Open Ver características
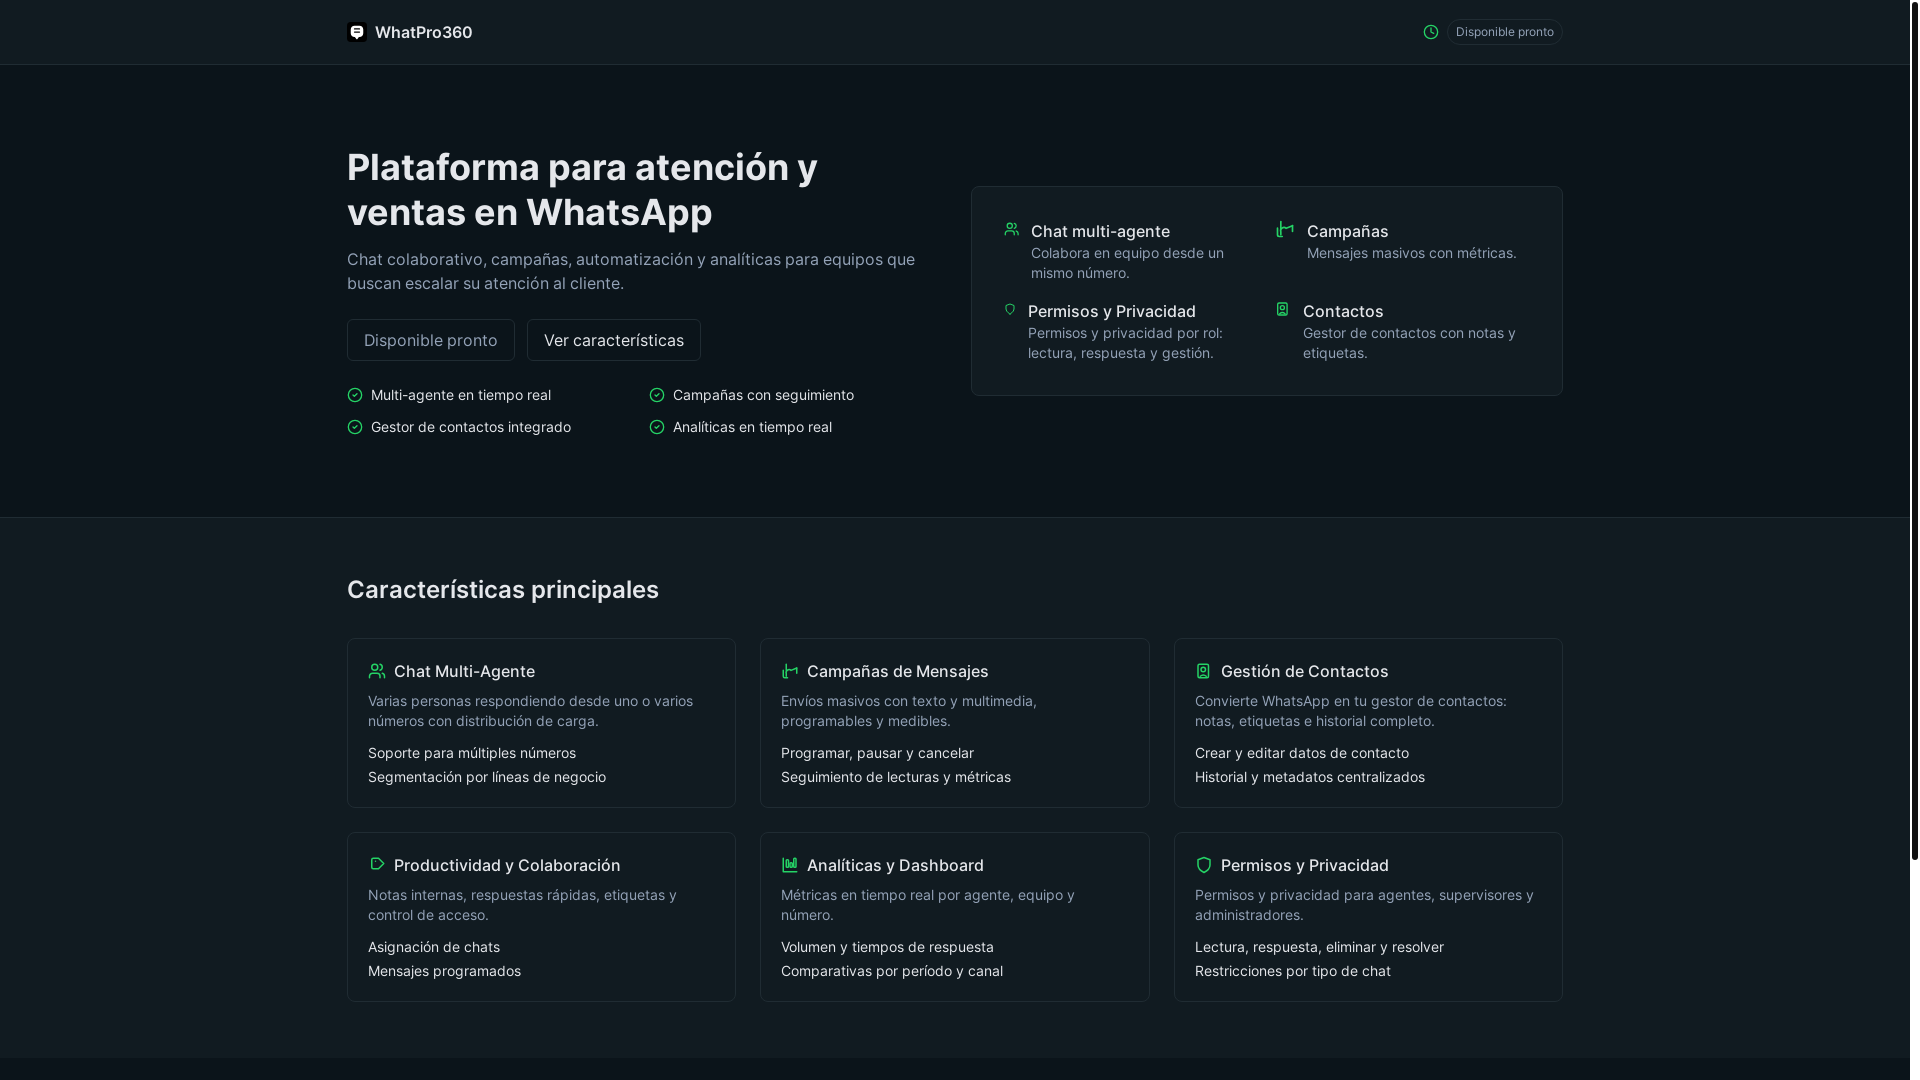 [614, 340]
